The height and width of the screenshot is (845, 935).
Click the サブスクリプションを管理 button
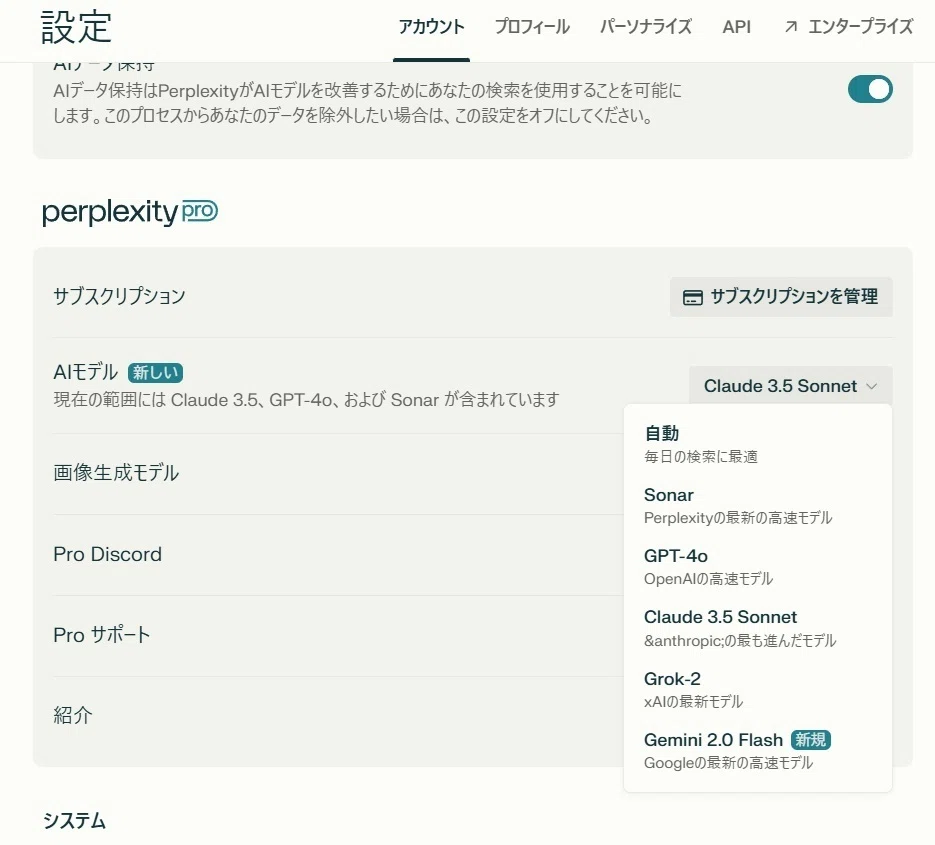click(x=781, y=296)
